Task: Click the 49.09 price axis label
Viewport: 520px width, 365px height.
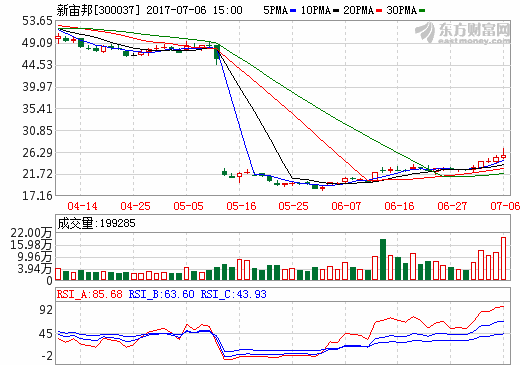Action: click(x=37, y=43)
